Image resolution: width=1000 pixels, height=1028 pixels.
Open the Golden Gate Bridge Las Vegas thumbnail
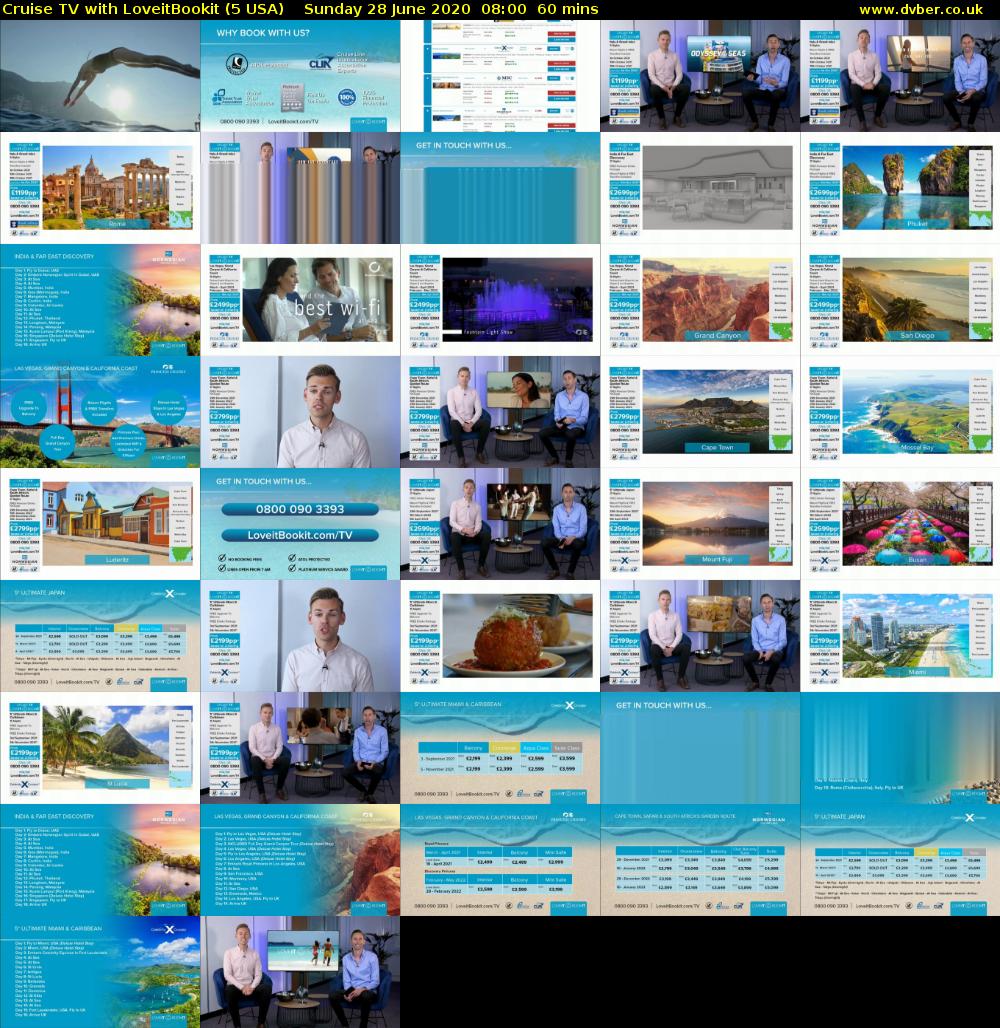pos(100,412)
